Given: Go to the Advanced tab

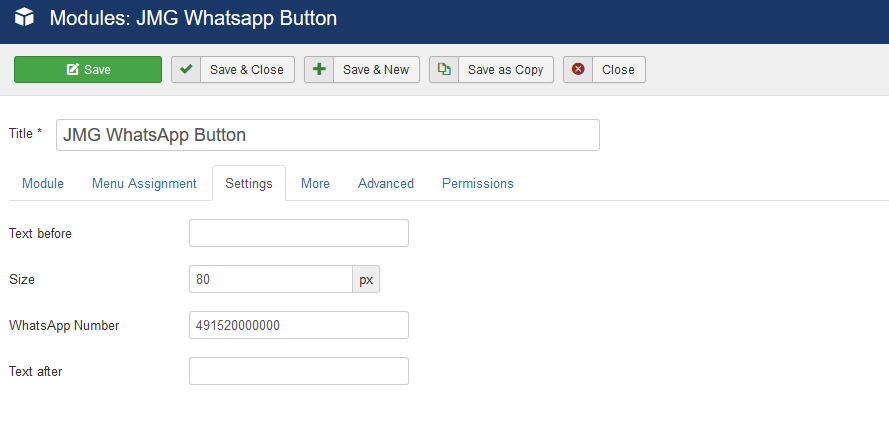Looking at the screenshot, I should coord(386,184).
